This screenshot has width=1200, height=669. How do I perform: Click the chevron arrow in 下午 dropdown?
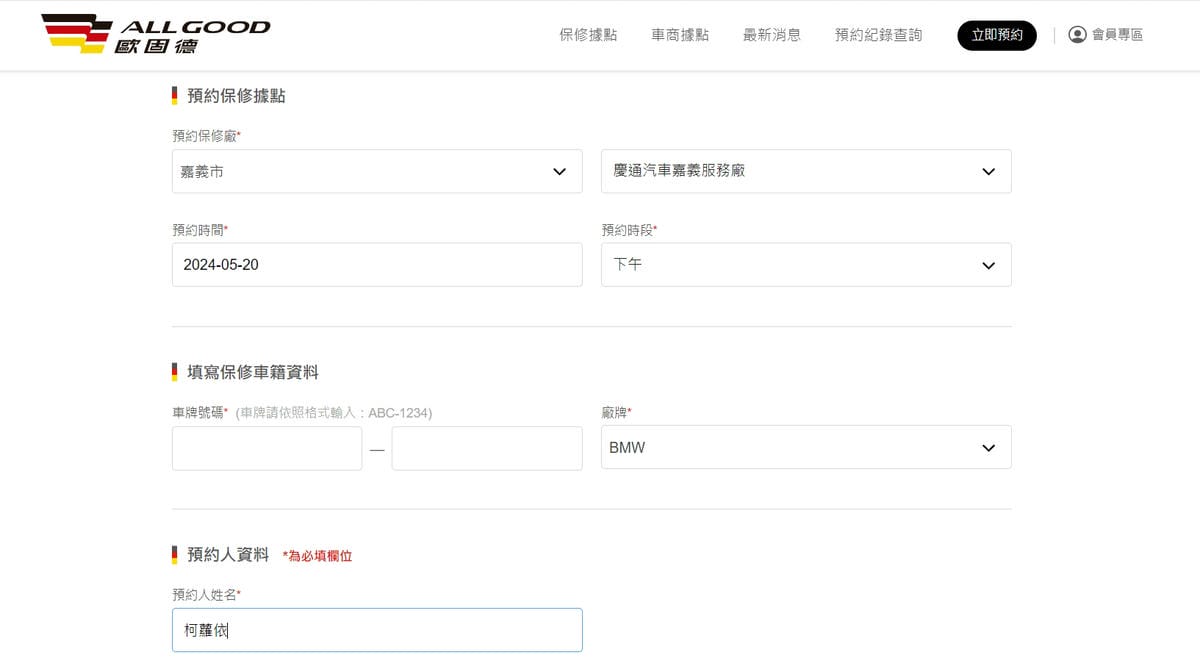988,266
